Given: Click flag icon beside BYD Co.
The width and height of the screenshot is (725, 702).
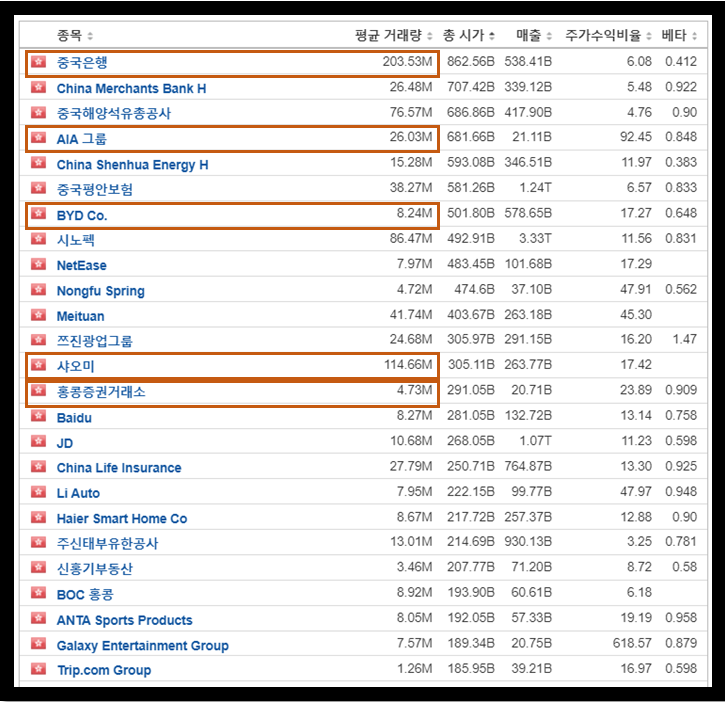Looking at the screenshot, I should coord(38,213).
